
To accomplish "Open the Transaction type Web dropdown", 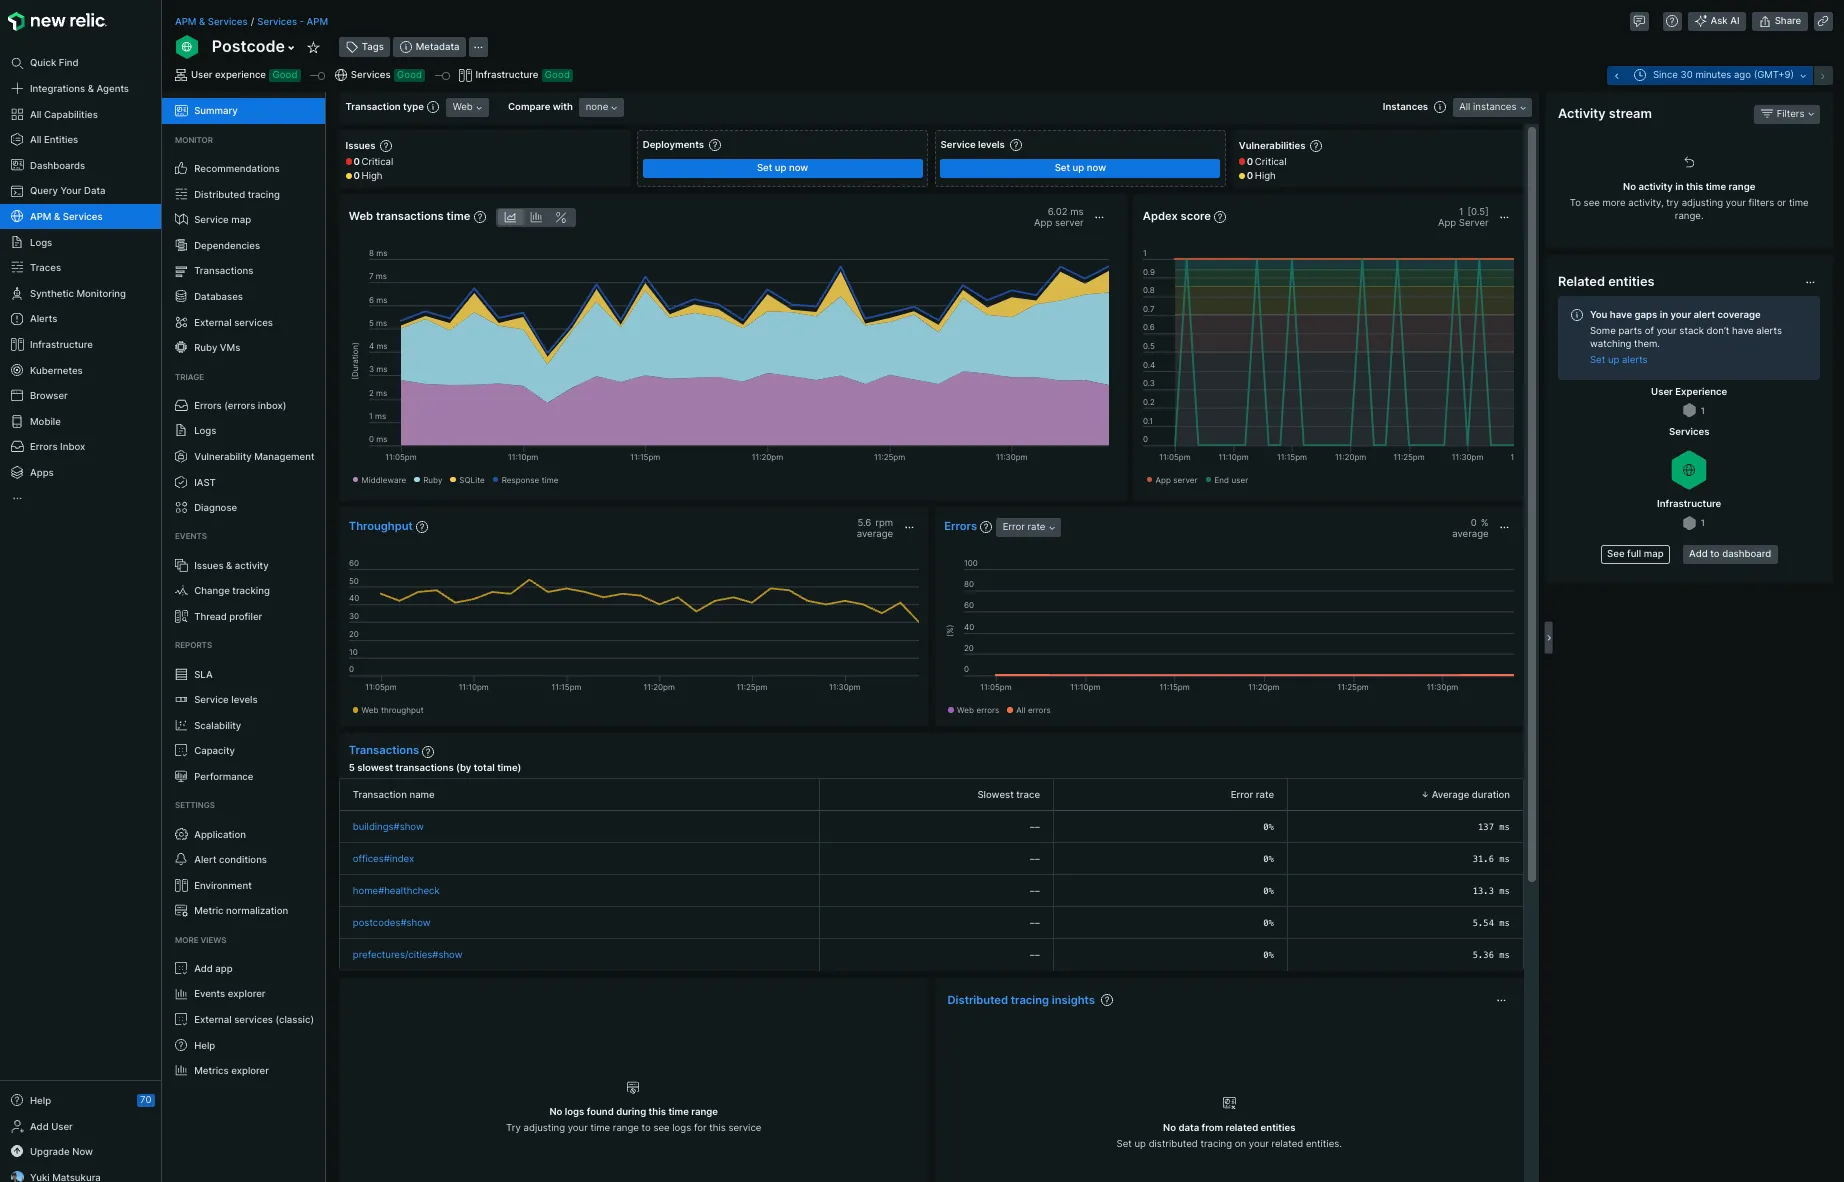I will point(467,107).
